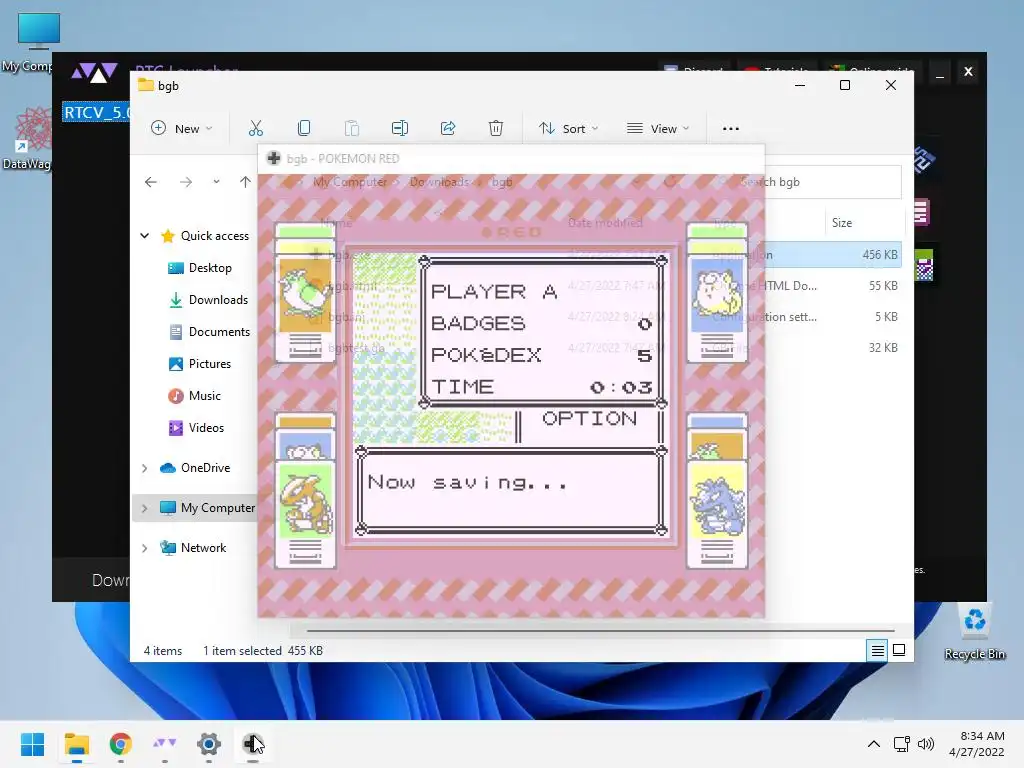Open Chrome from the taskbar
This screenshot has width=1024, height=768.
pos(121,744)
